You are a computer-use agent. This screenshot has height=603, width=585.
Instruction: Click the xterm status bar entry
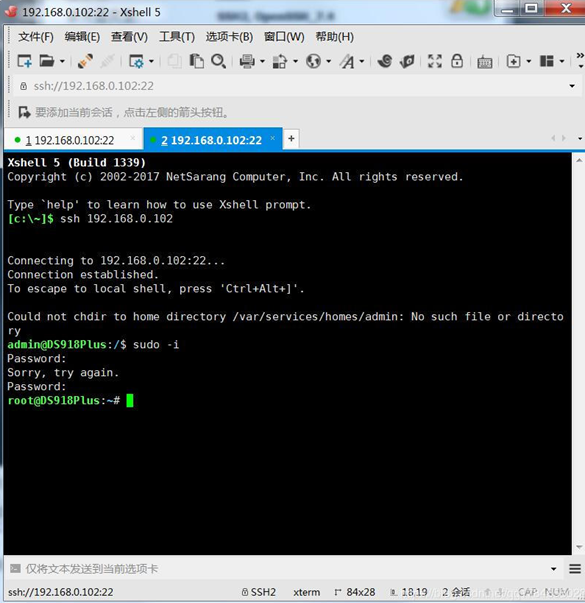click(307, 592)
